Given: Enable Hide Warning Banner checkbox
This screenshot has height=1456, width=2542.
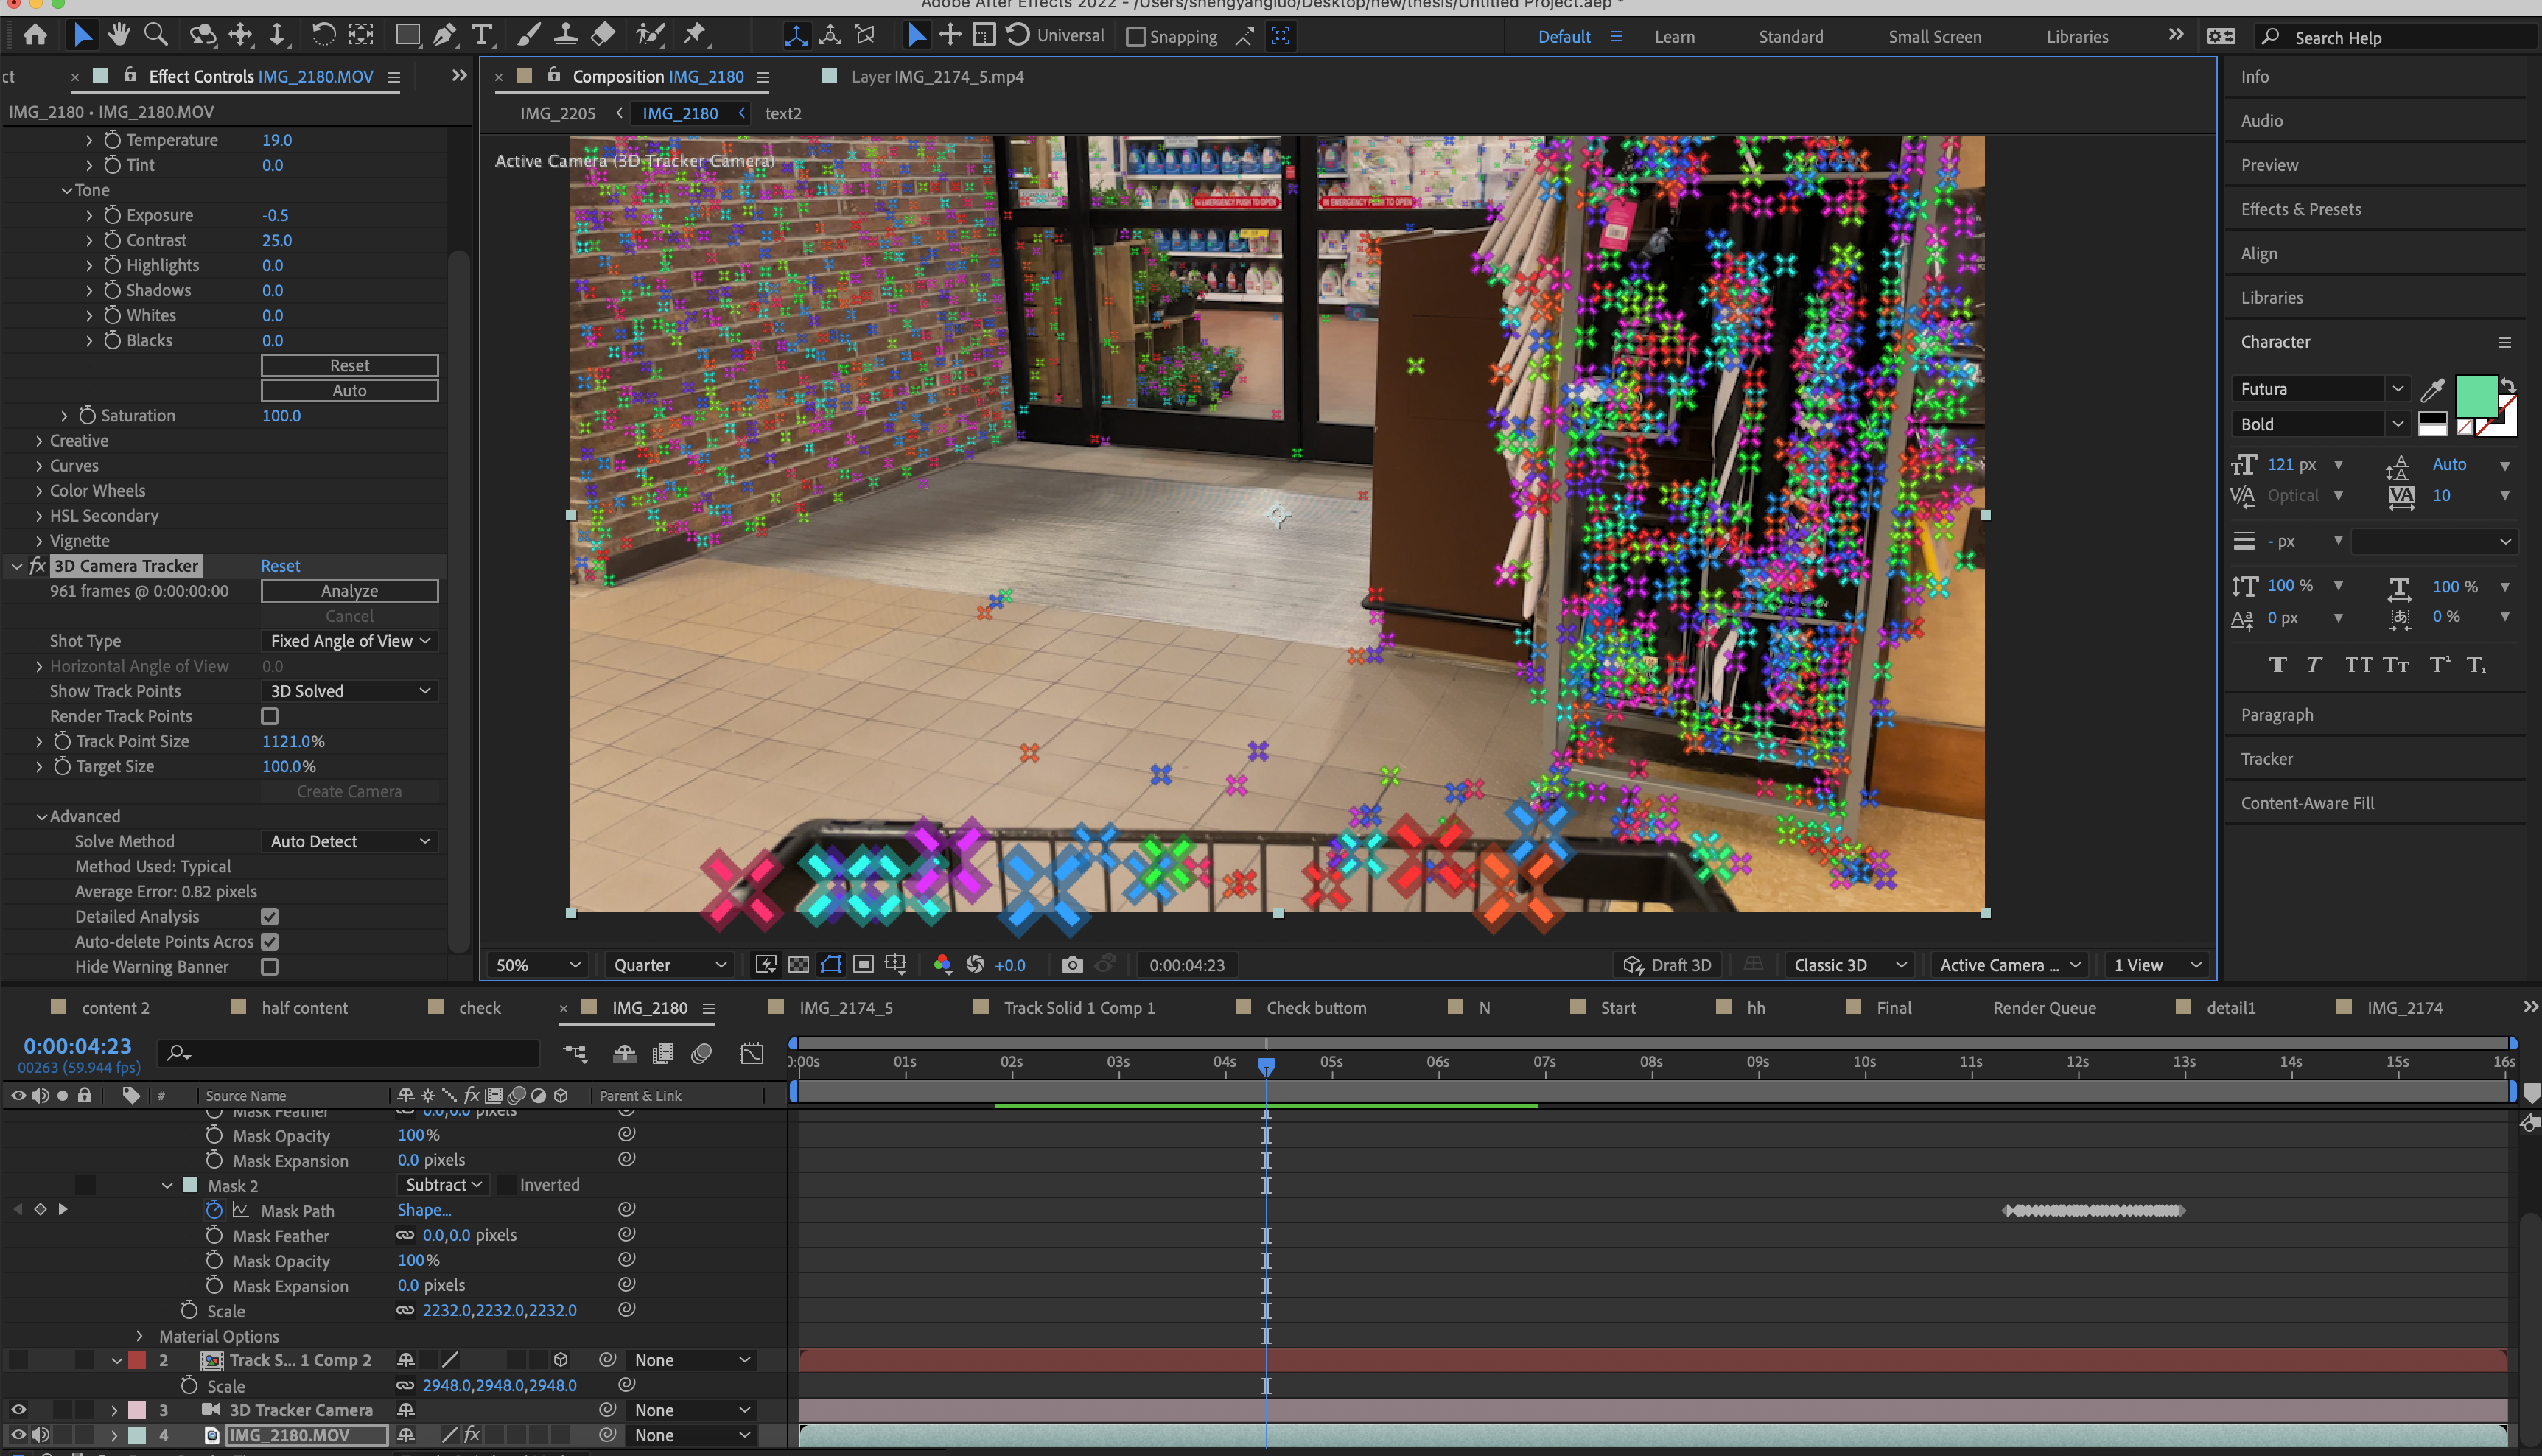Looking at the screenshot, I should (x=270, y=967).
